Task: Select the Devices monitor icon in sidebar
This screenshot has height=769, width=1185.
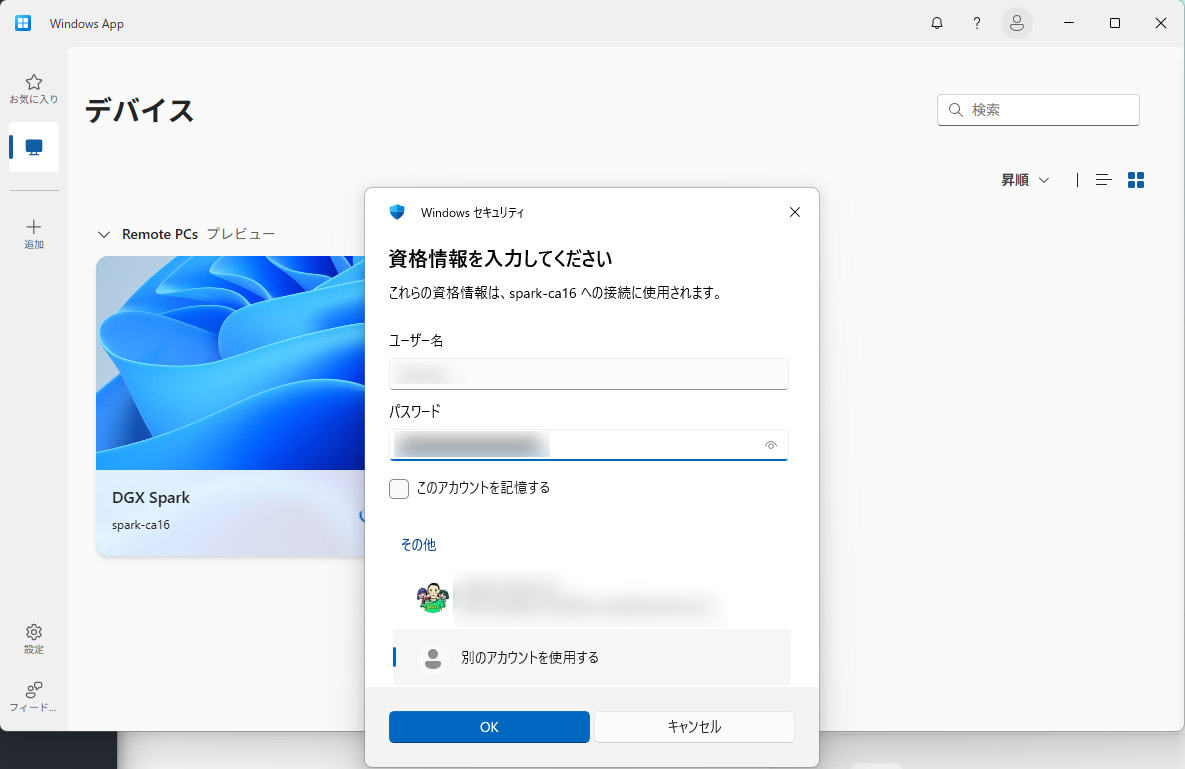Action: pos(34,147)
